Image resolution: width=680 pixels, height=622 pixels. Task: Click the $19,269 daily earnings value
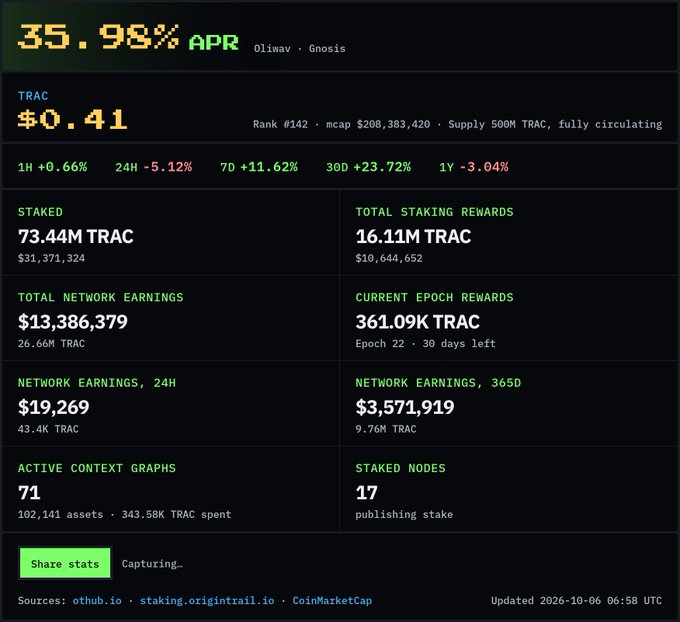(x=53, y=407)
